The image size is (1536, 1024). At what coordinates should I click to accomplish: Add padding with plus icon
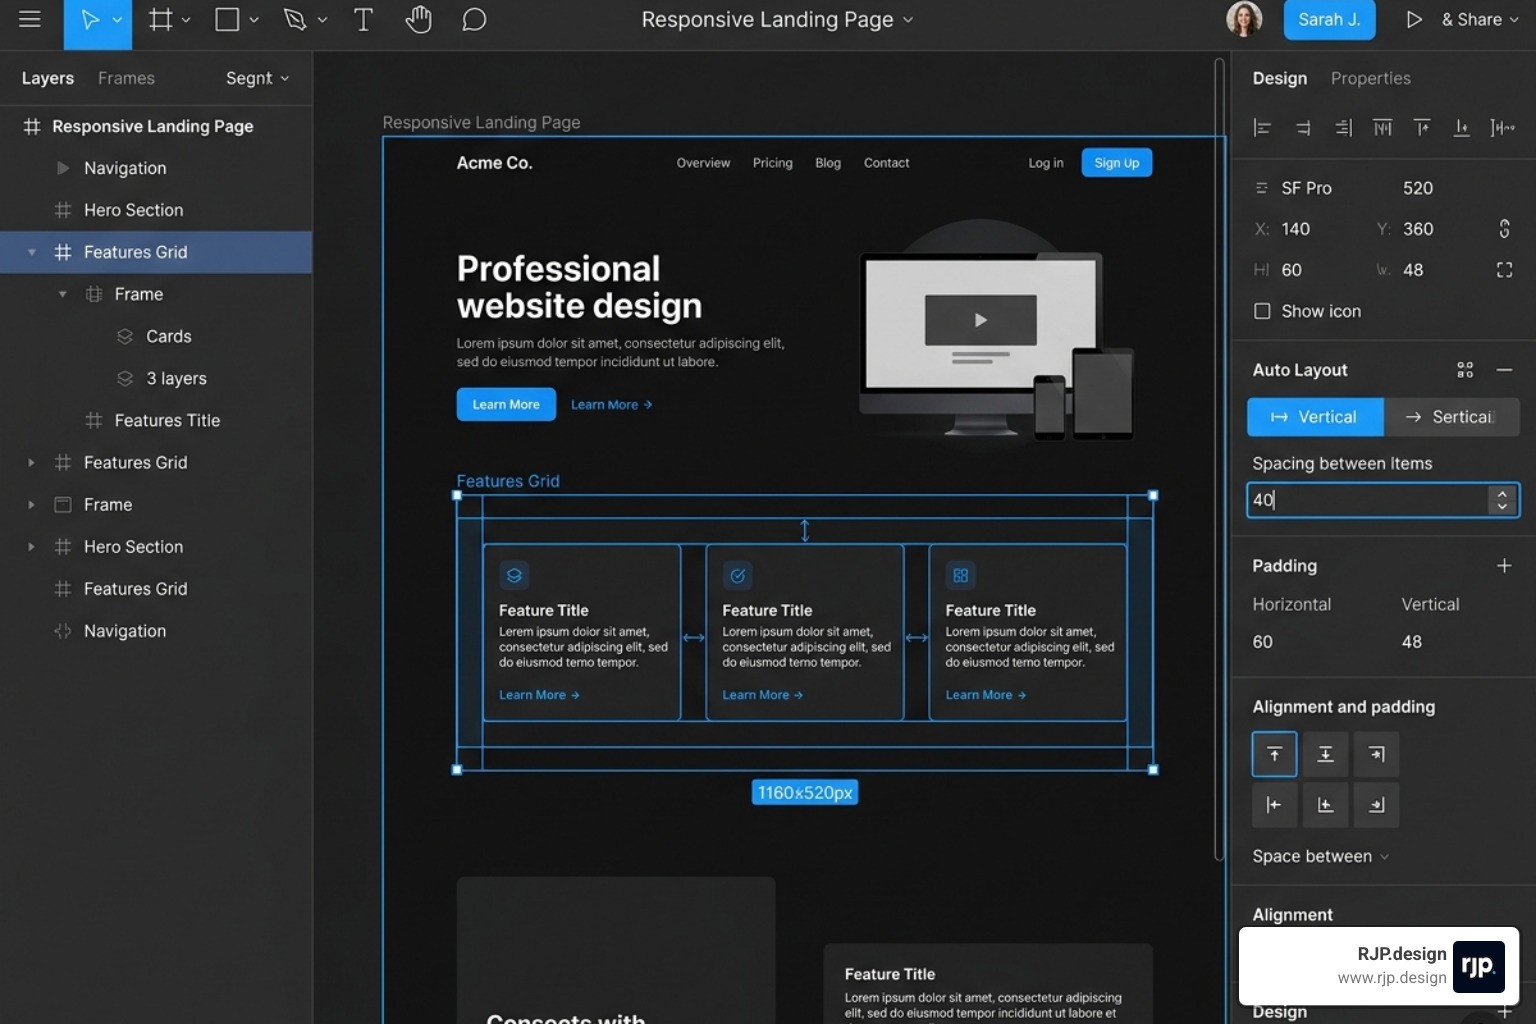coord(1504,566)
